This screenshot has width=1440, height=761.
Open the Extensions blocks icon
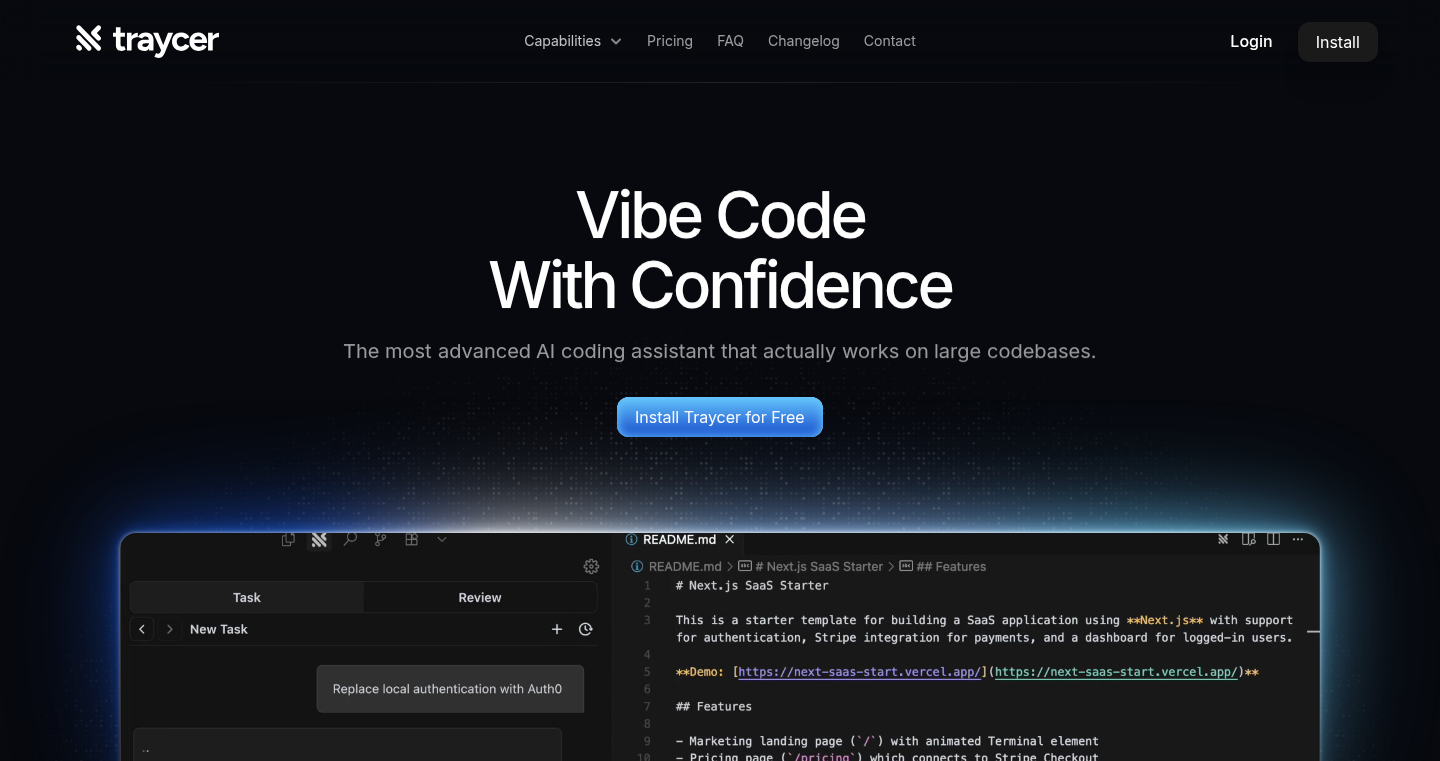click(x=411, y=539)
